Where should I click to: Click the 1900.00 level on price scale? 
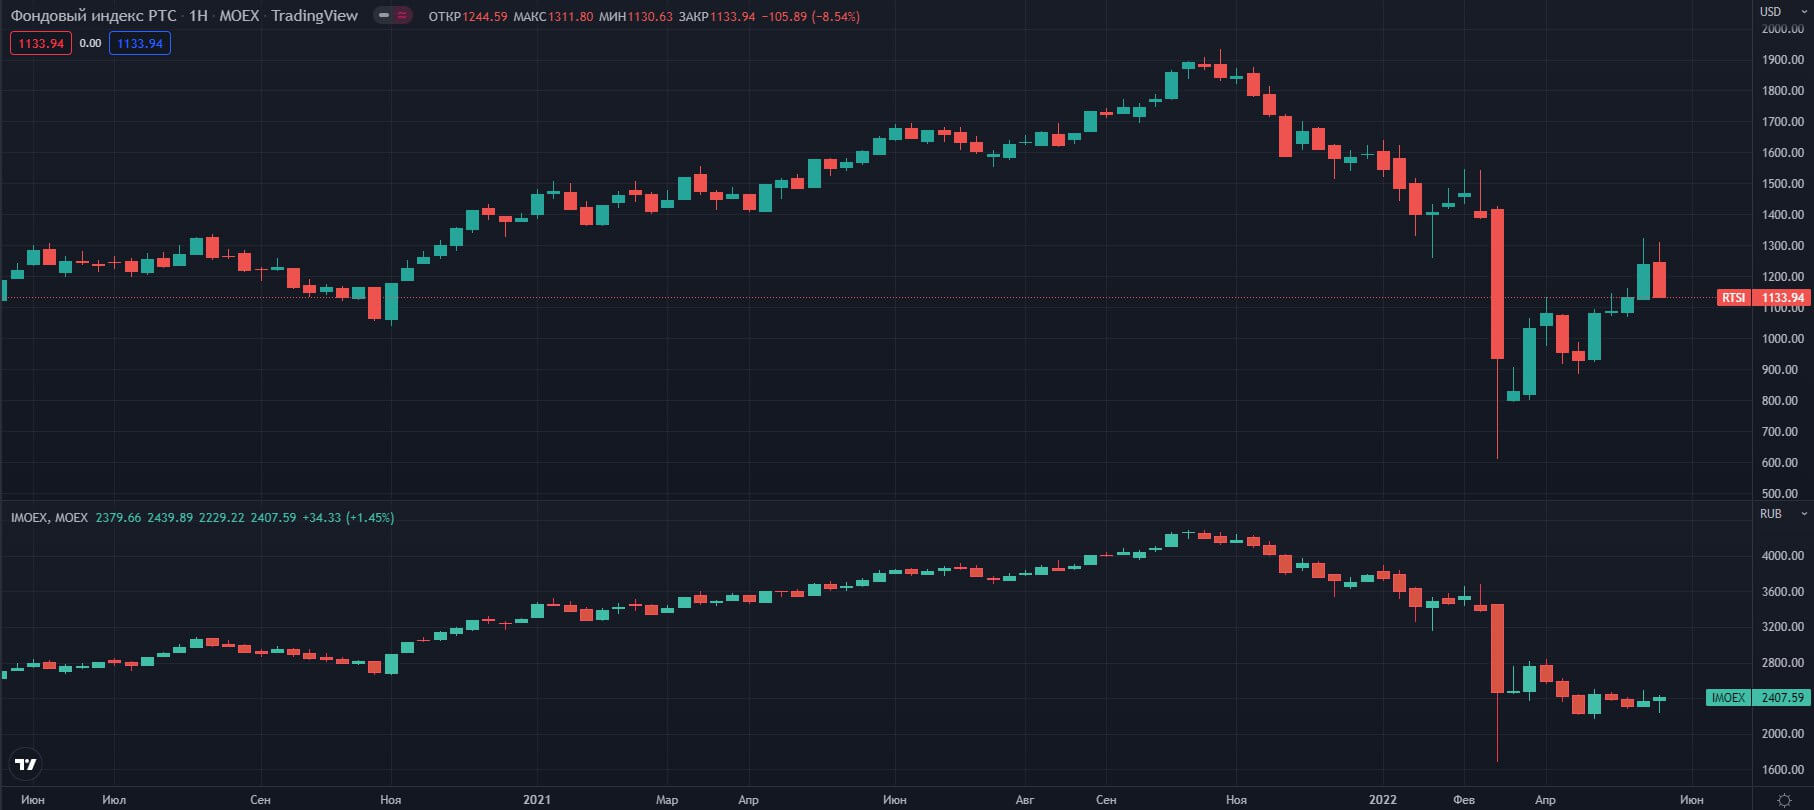pyautogui.click(x=1783, y=60)
